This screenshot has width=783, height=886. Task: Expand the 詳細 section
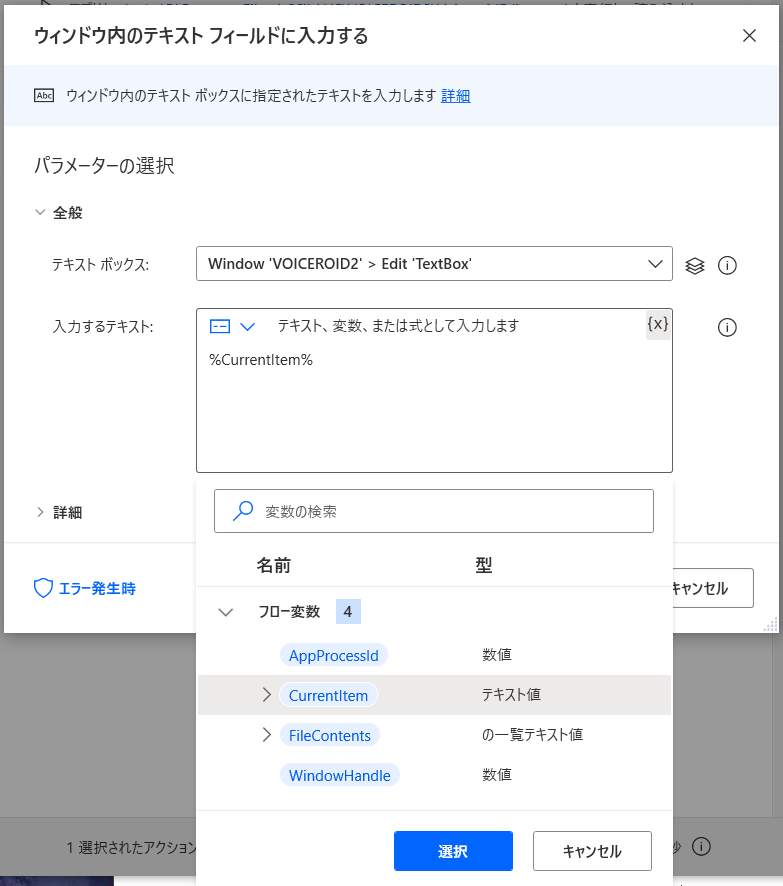(40, 512)
